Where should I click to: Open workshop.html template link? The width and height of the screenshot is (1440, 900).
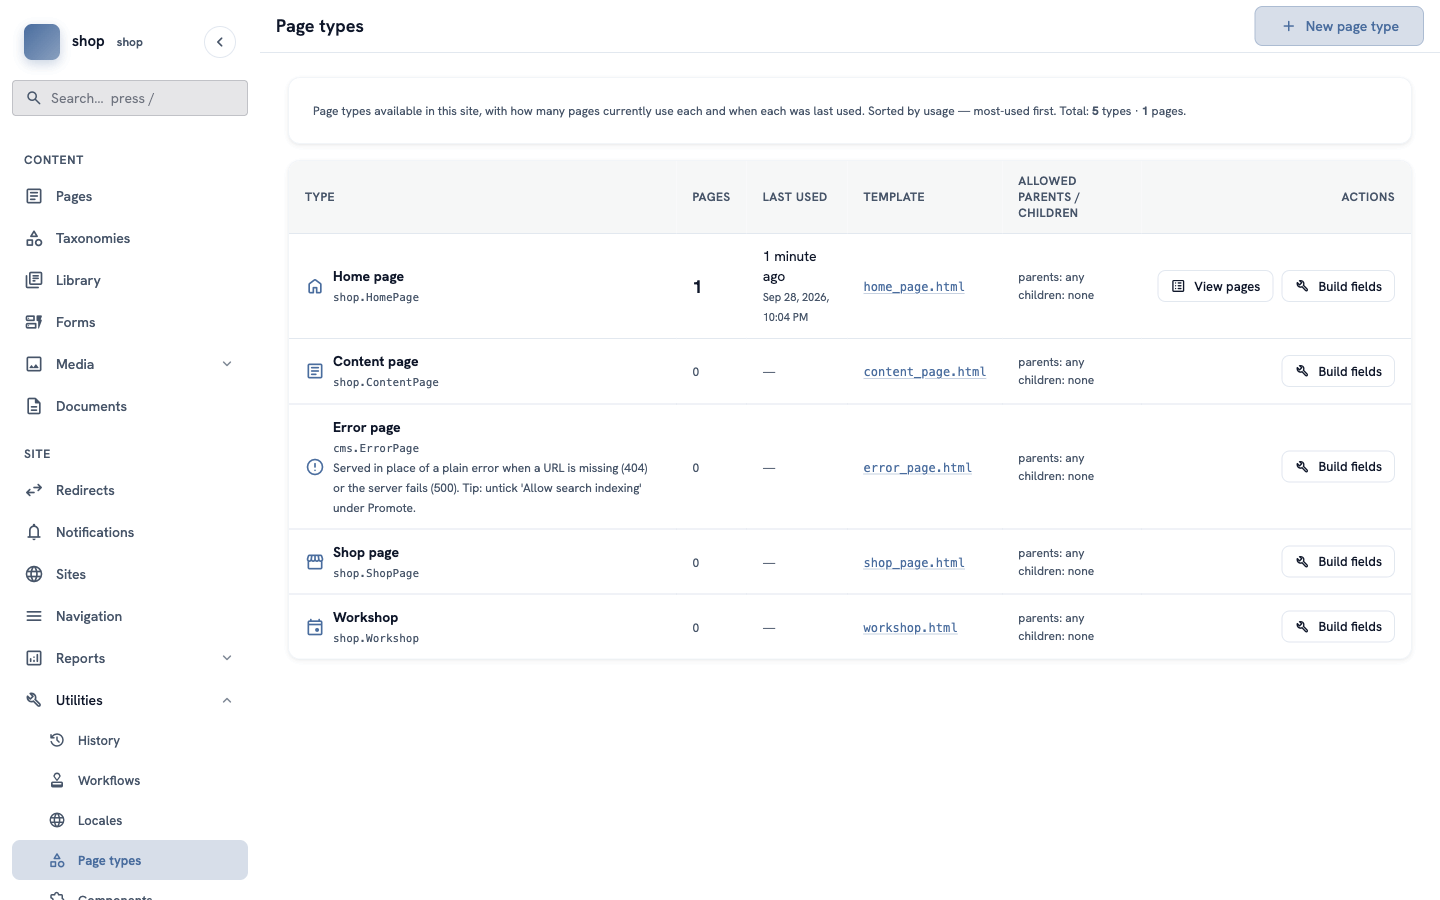point(910,628)
